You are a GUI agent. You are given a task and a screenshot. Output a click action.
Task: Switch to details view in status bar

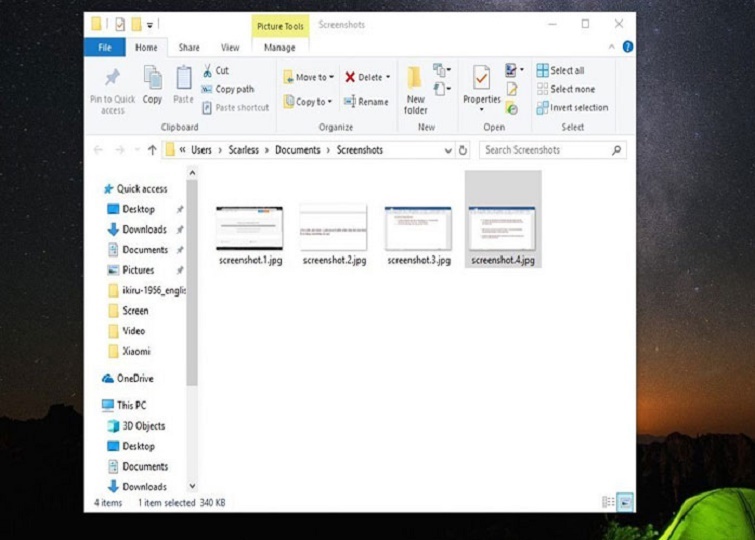[x=608, y=502]
